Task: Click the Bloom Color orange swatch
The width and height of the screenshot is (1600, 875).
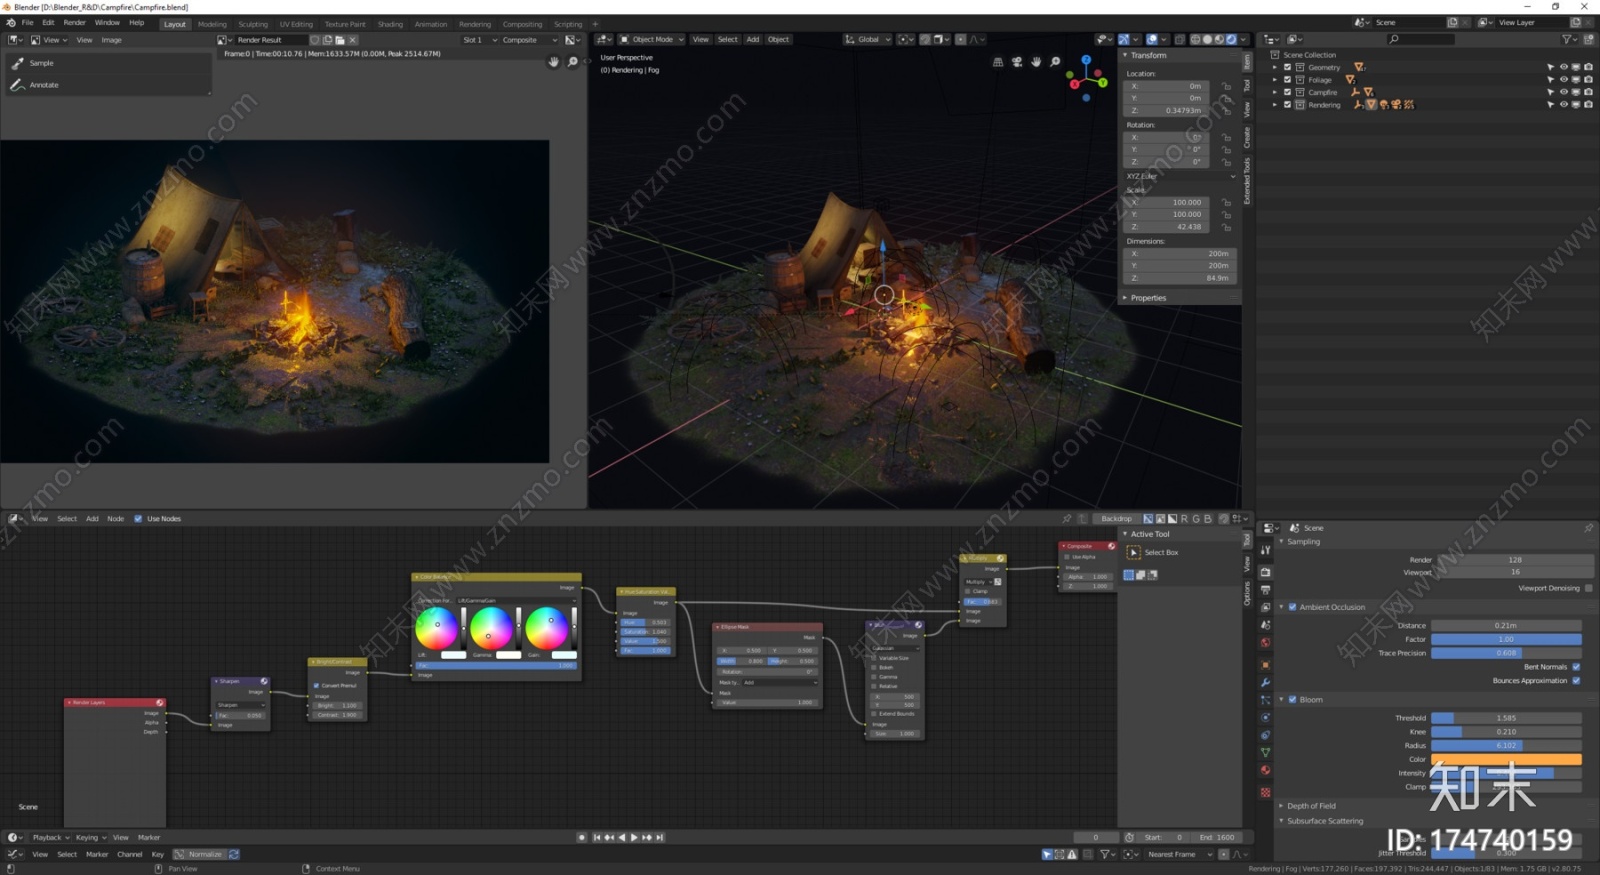Action: [x=1506, y=760]
